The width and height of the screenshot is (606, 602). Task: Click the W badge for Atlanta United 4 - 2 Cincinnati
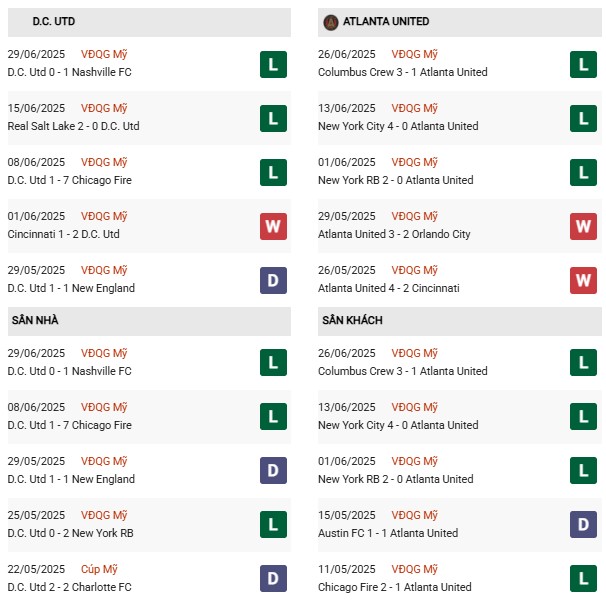coord(583,281)
